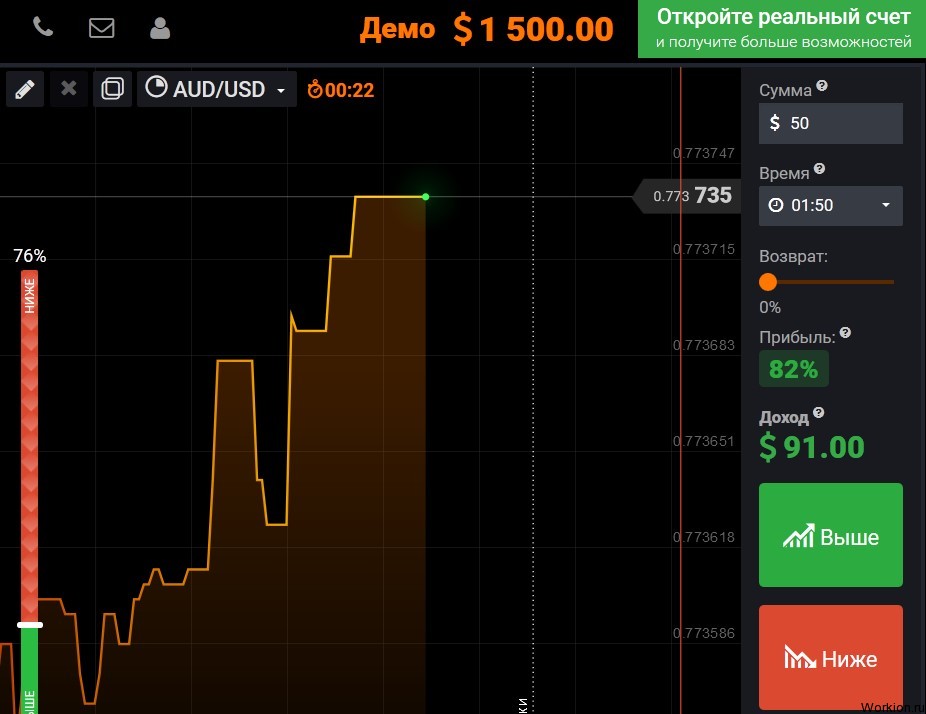Click the $ 50 amount input field
926x714 pixels.
[830, 123]
